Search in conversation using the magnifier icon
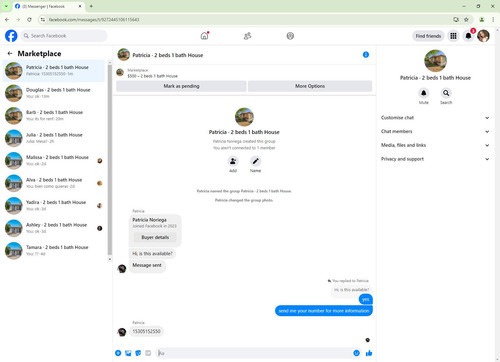The image size is (500, 362). (446, 93)
